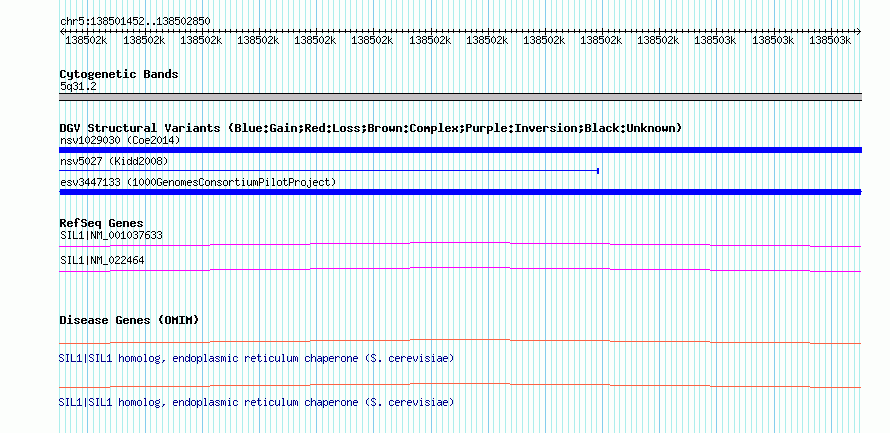Click the last 138503k ruler tick label
Screen dimensions: 890x433
[830, 40]
